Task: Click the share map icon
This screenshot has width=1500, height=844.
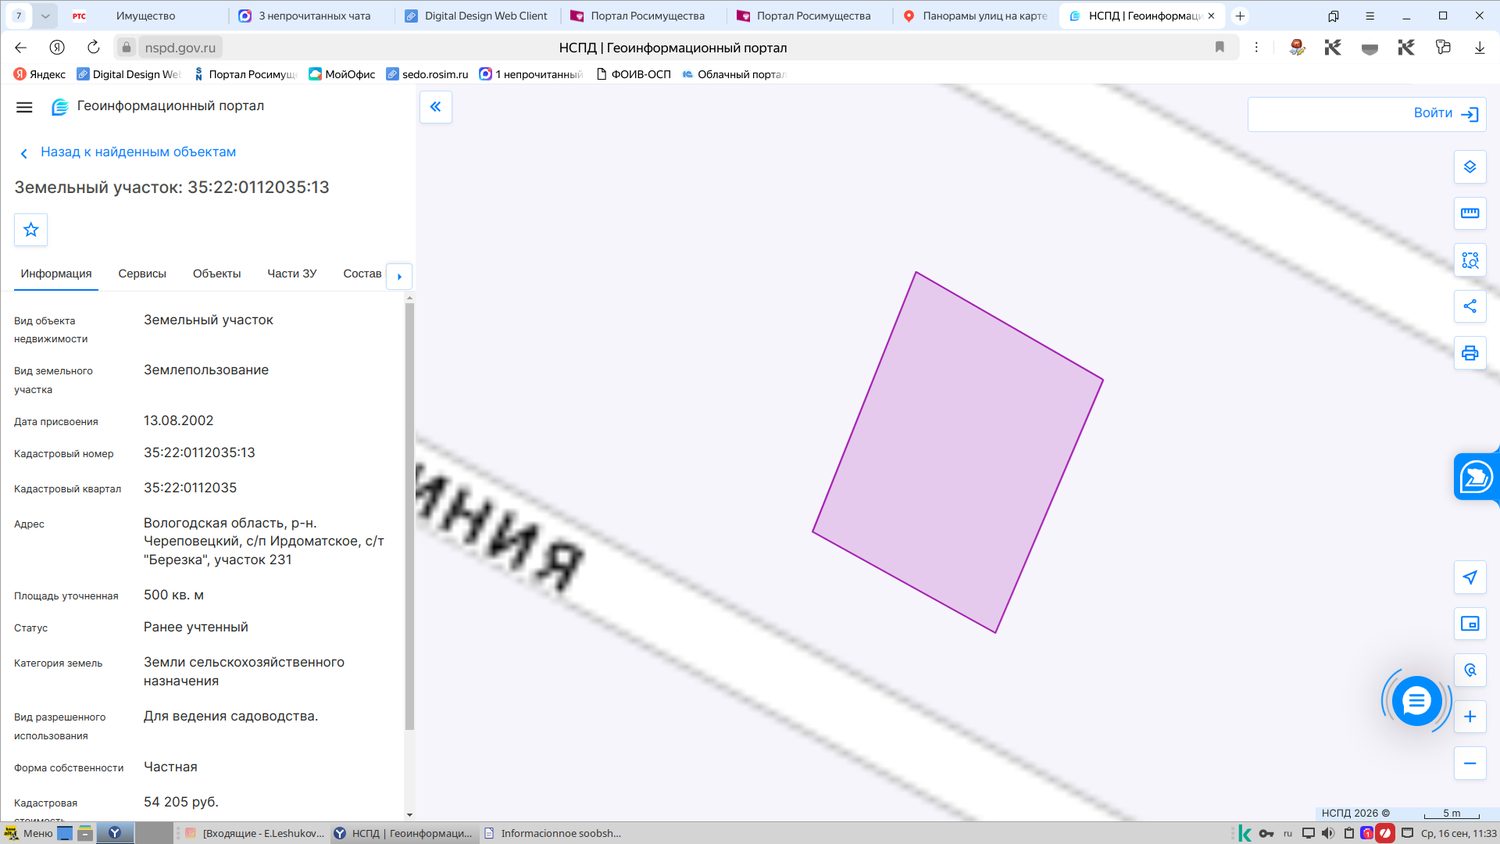Action: (x=1470, y=306)
